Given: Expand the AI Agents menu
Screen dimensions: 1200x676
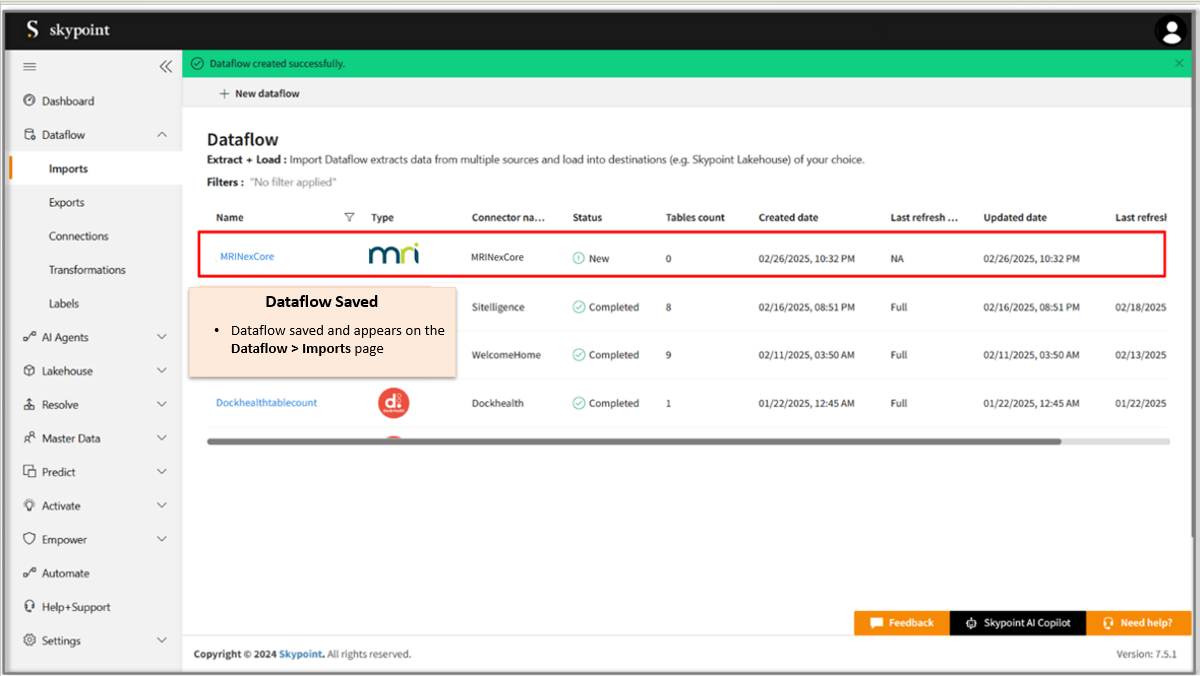Looking at the screenshot, I should coord(162,337).
